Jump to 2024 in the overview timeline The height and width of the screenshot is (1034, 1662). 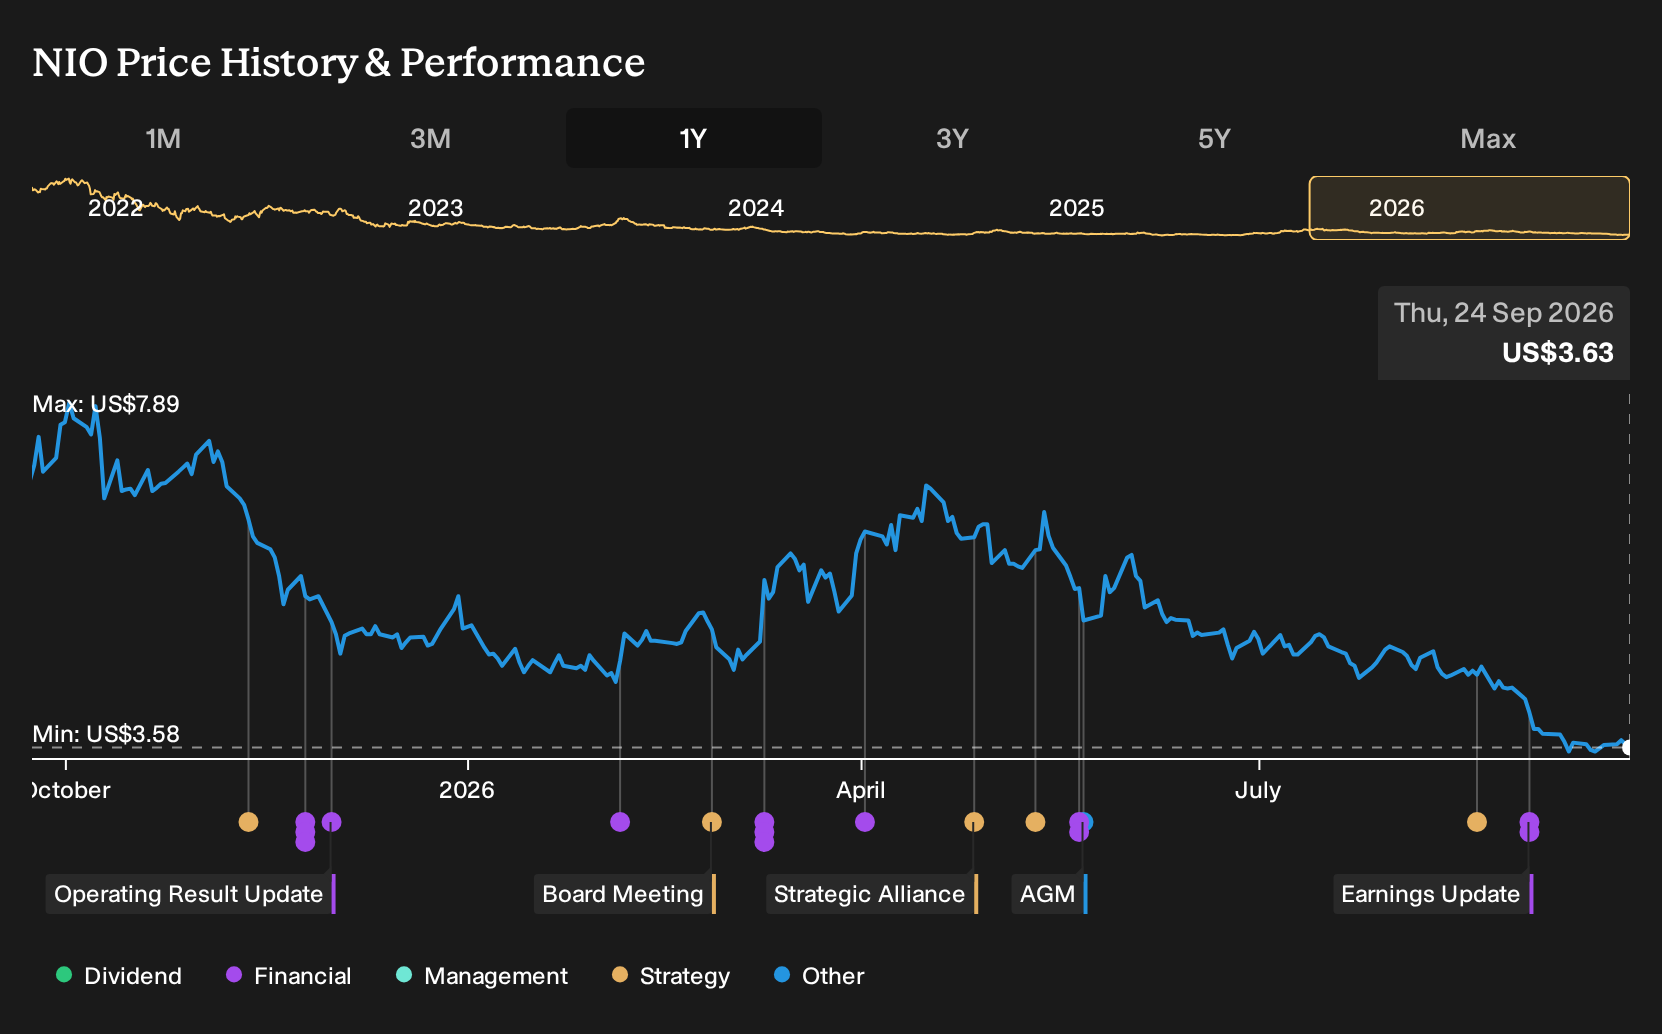[x=756, y=208]
